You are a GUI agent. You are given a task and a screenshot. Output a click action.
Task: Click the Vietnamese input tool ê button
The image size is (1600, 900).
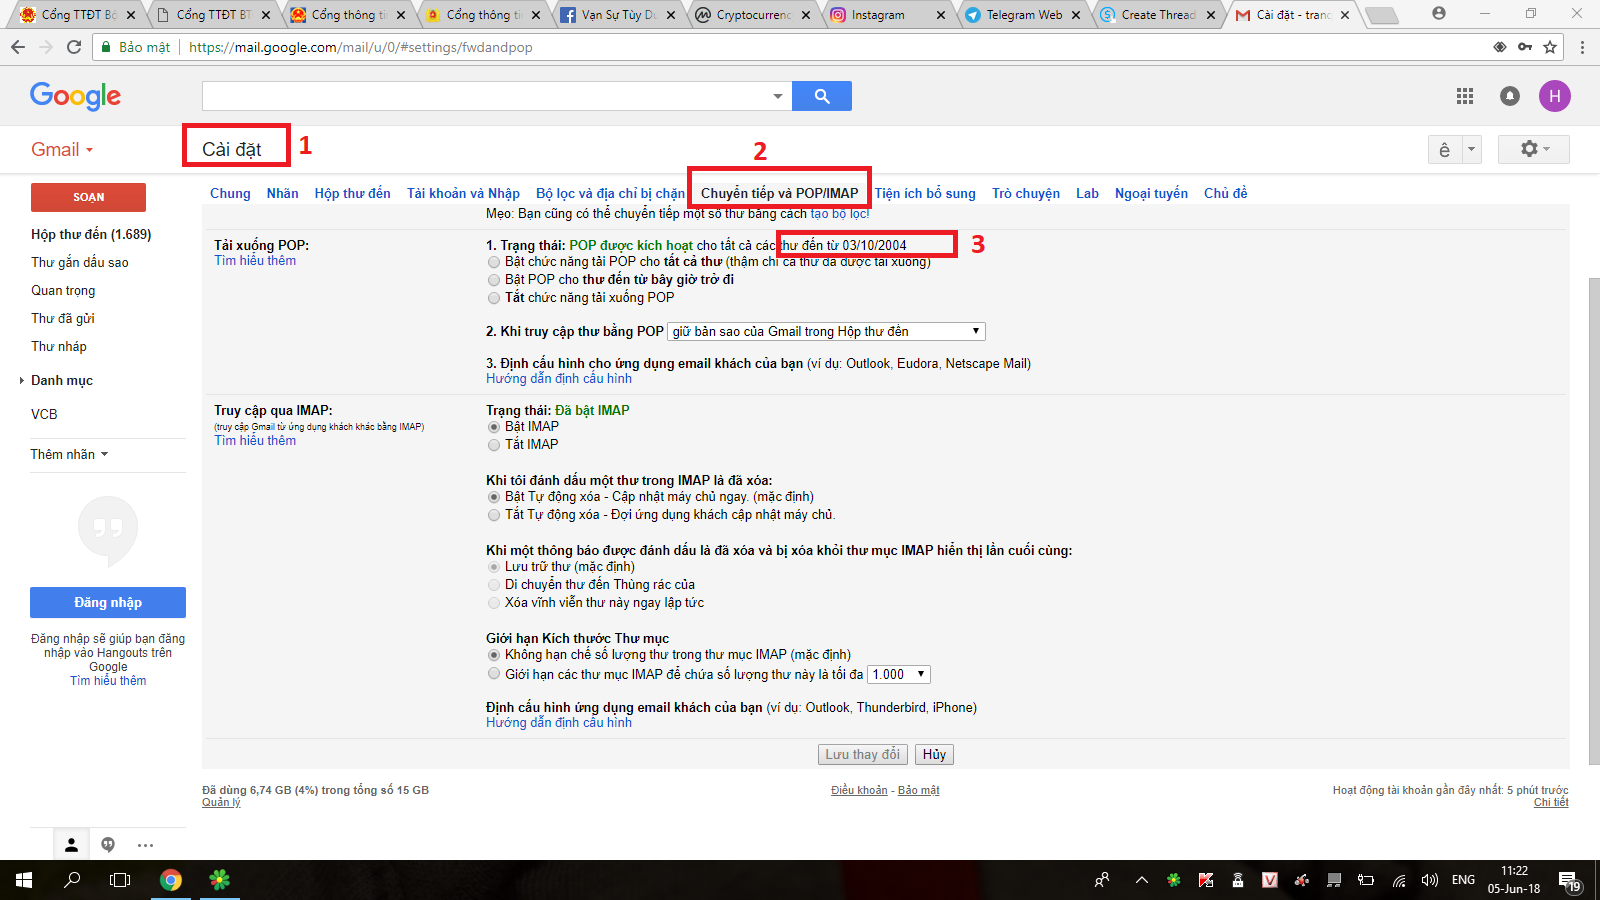(1444, 150)
